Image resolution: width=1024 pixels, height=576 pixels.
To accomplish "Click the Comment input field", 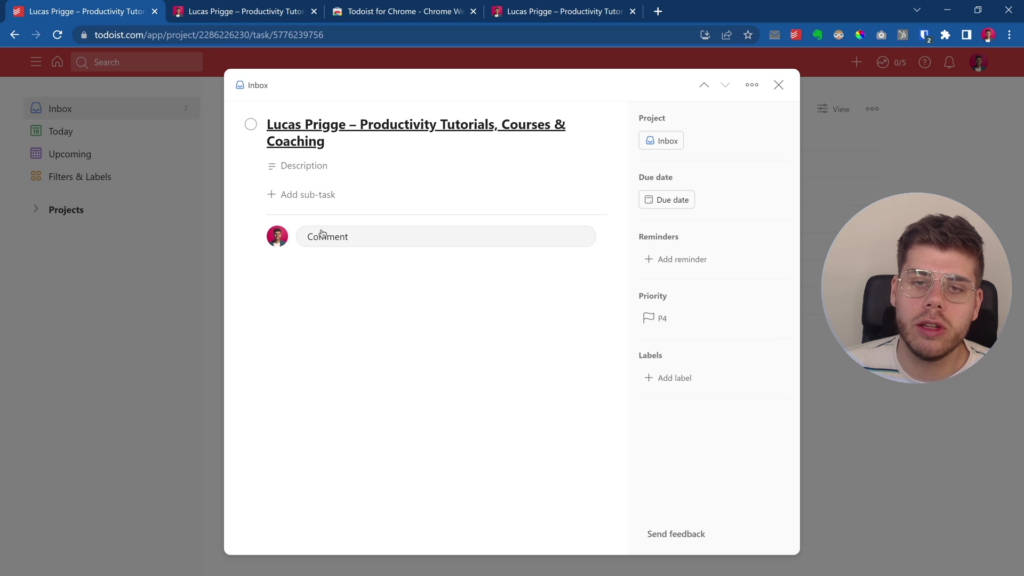I will tap(445, 236).
